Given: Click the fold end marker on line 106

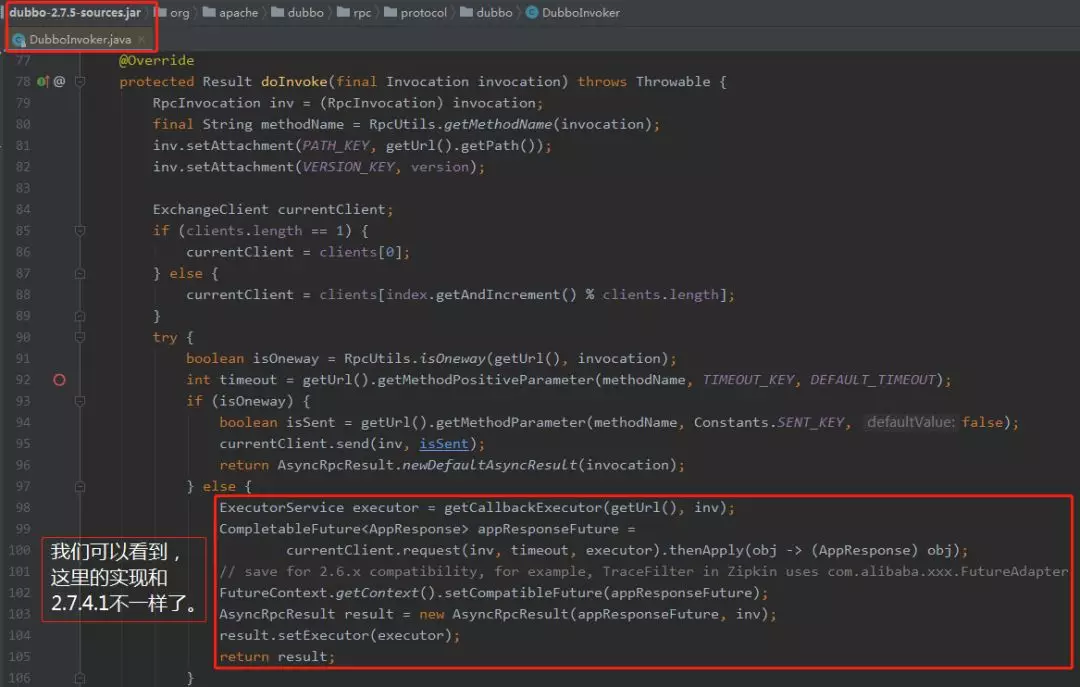Looking at the screenshot, I should (x=80, y=678).
